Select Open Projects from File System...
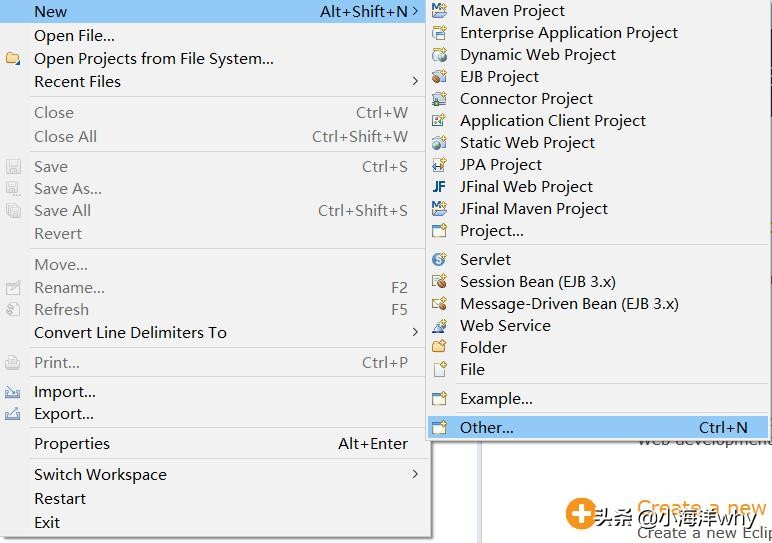This screenshot has height=543, width=772. pos(213,59)
